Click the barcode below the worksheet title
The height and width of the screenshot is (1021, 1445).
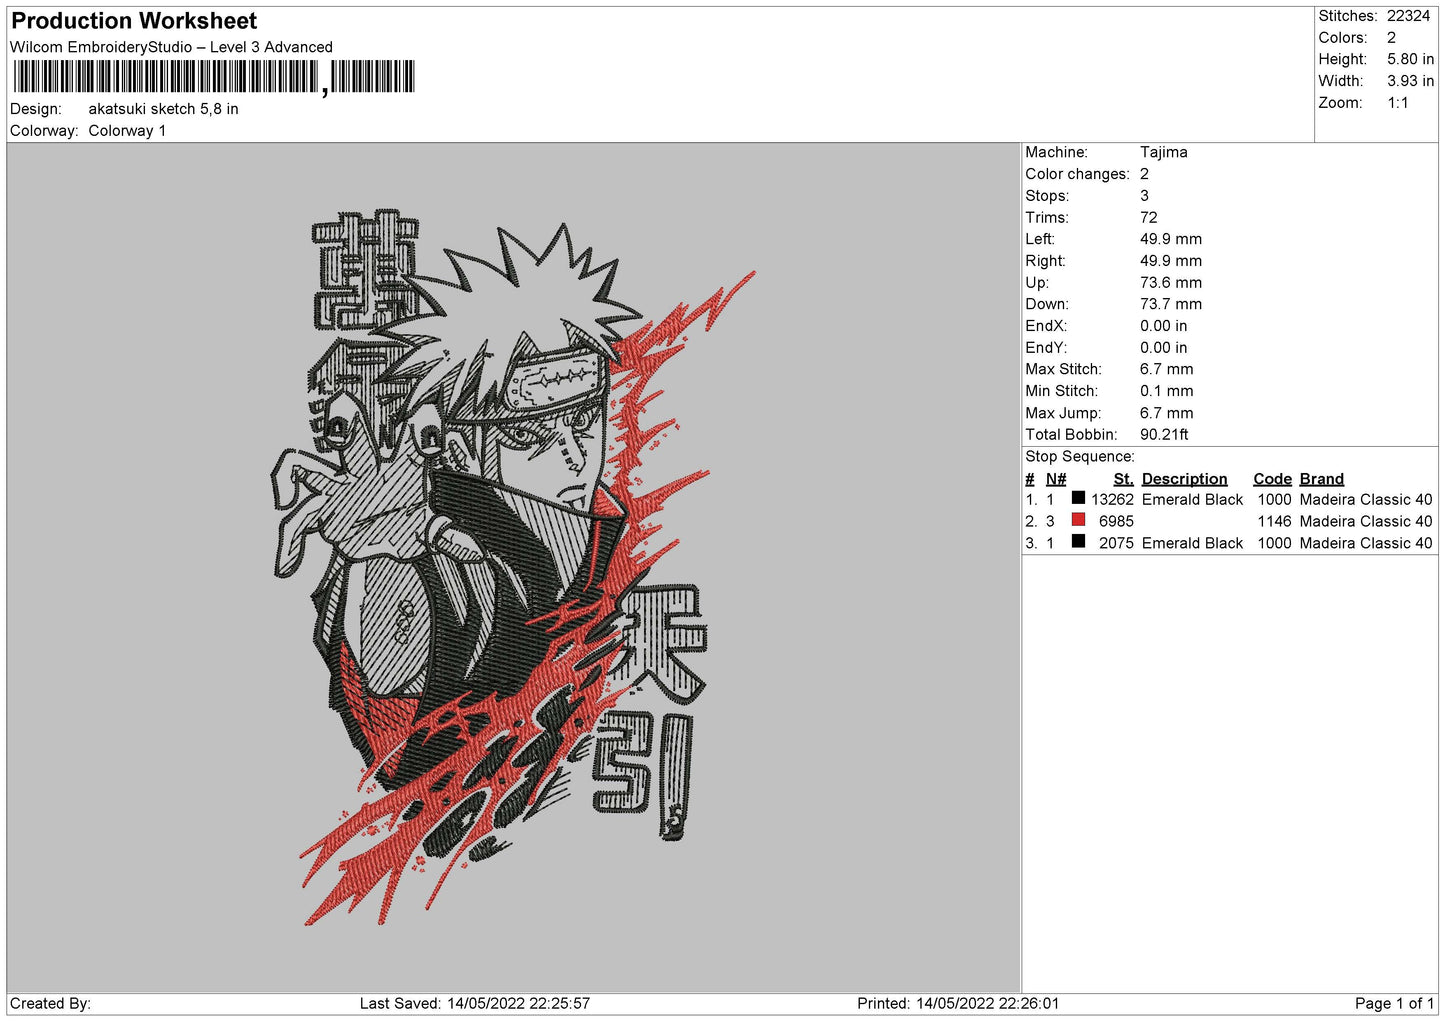pyautogui.click(x=214, y=77)
